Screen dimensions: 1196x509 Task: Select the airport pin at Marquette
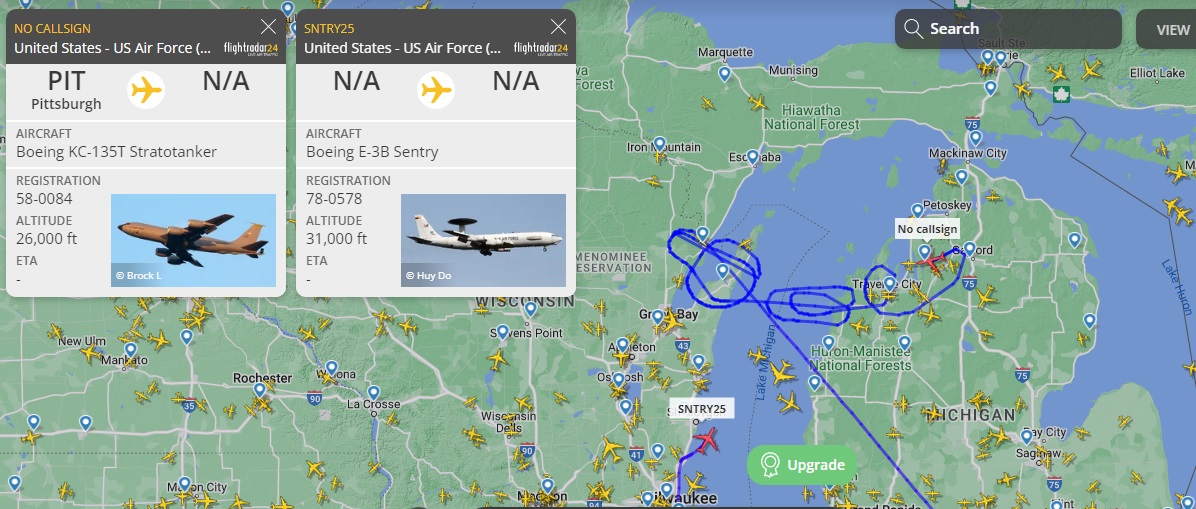click(725, 73)
